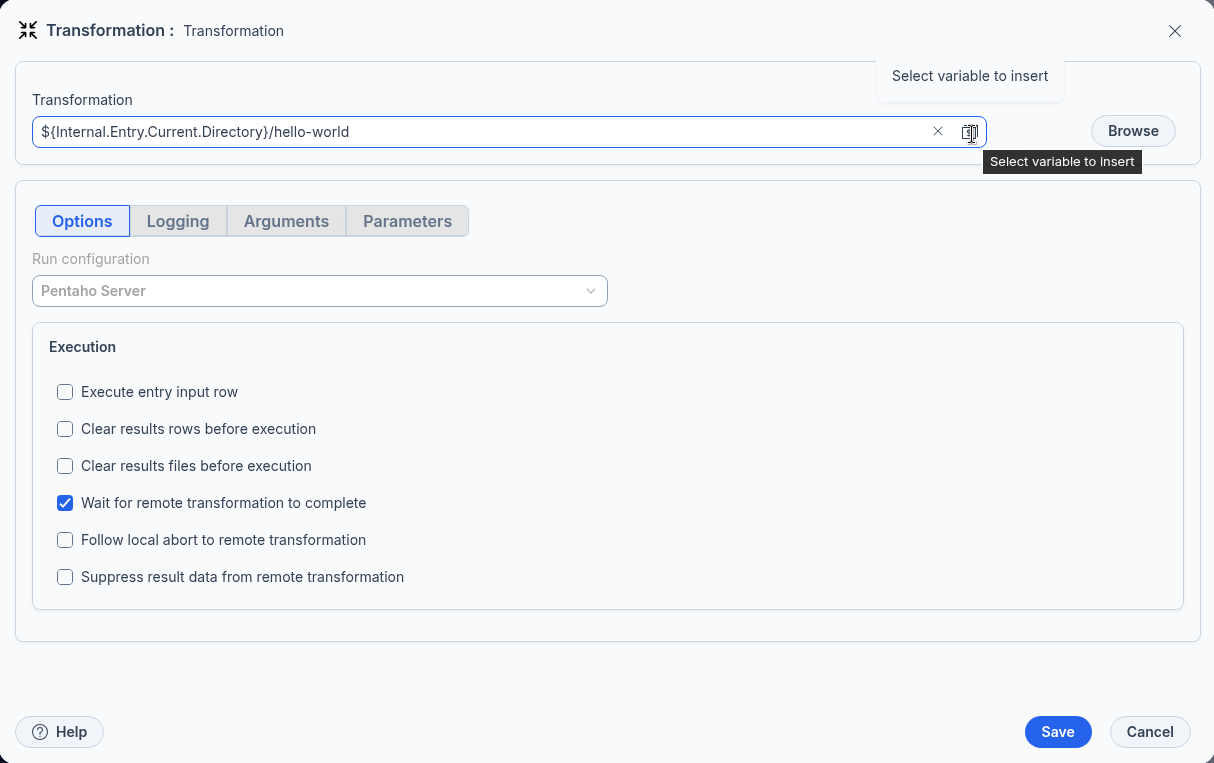This screenshot has width=1214, height=763.
Task: Enable Follow local abort to remote transformation
Action: point(65,540)
